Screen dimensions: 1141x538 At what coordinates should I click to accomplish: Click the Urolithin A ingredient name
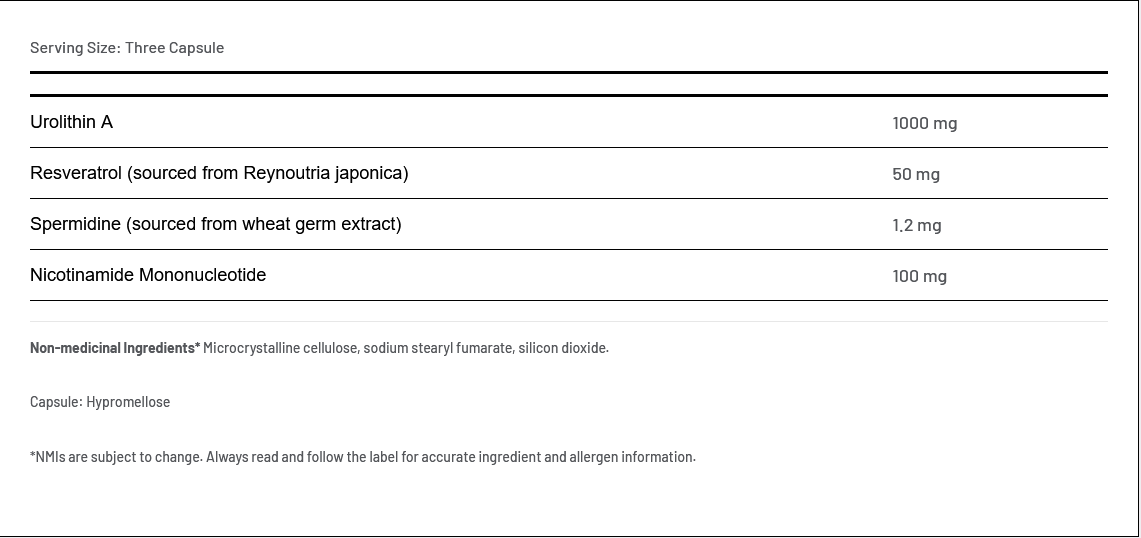click(x=71, y=122)
